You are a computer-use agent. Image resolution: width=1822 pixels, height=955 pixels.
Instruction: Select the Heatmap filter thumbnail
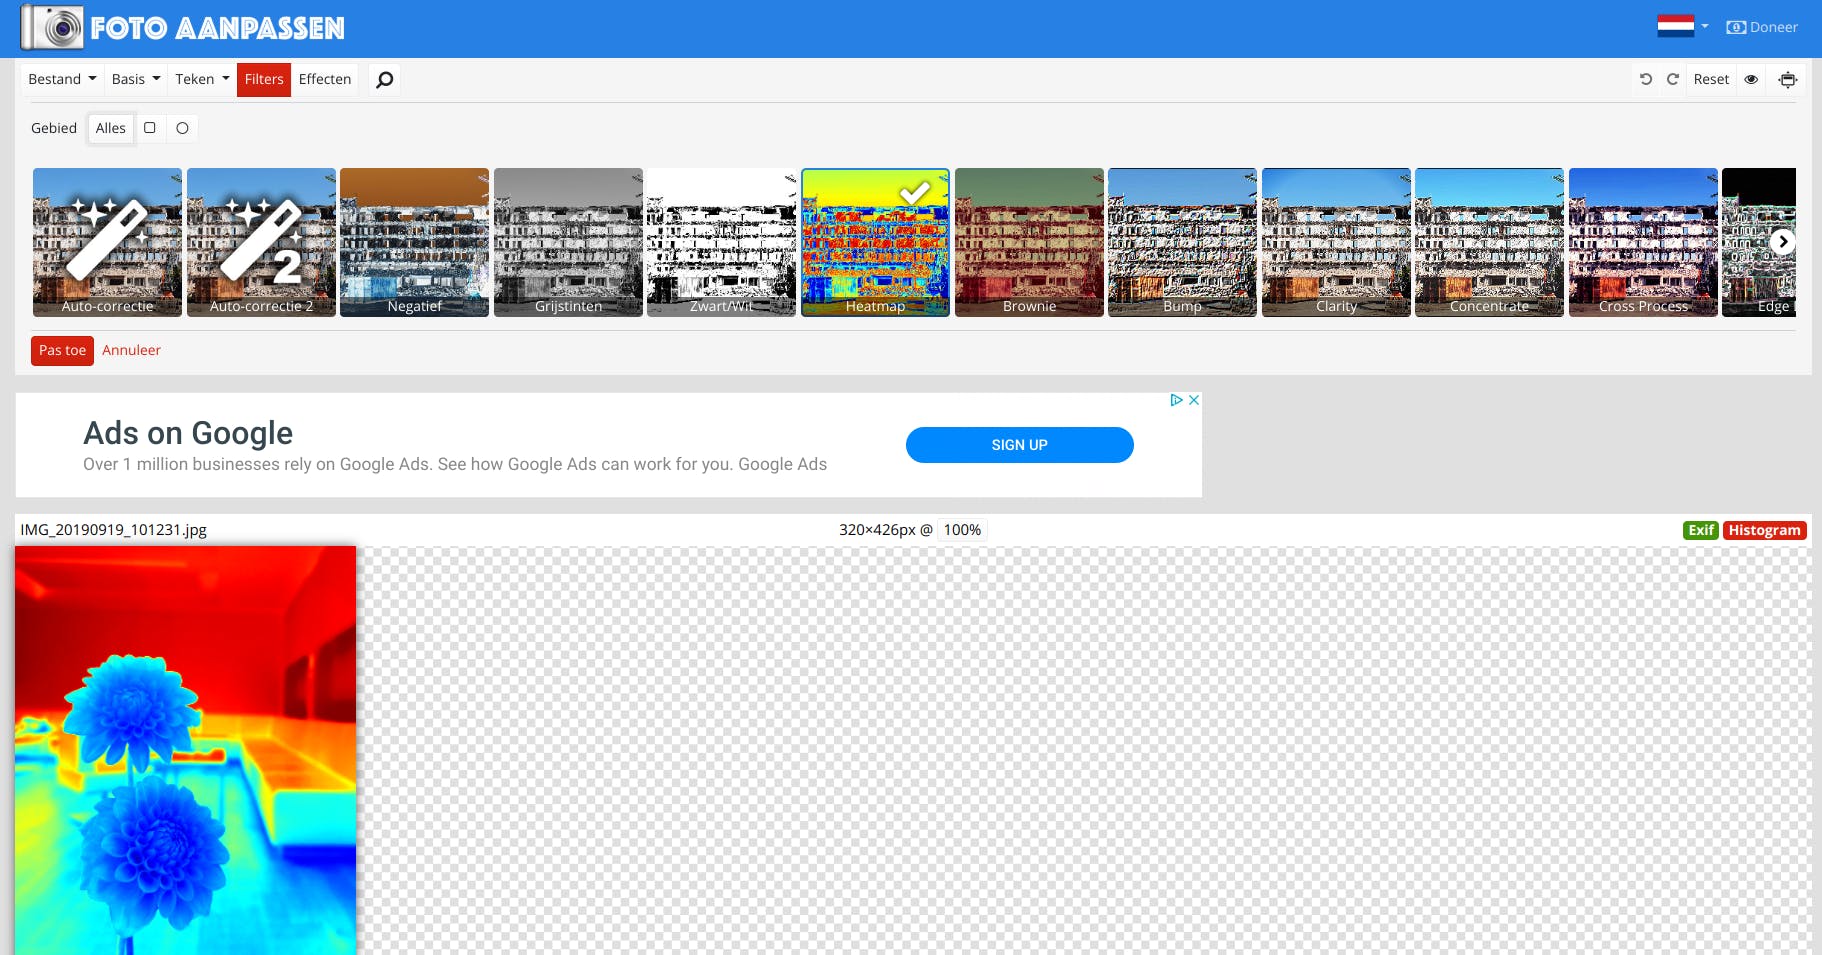(x=875, y=242)
